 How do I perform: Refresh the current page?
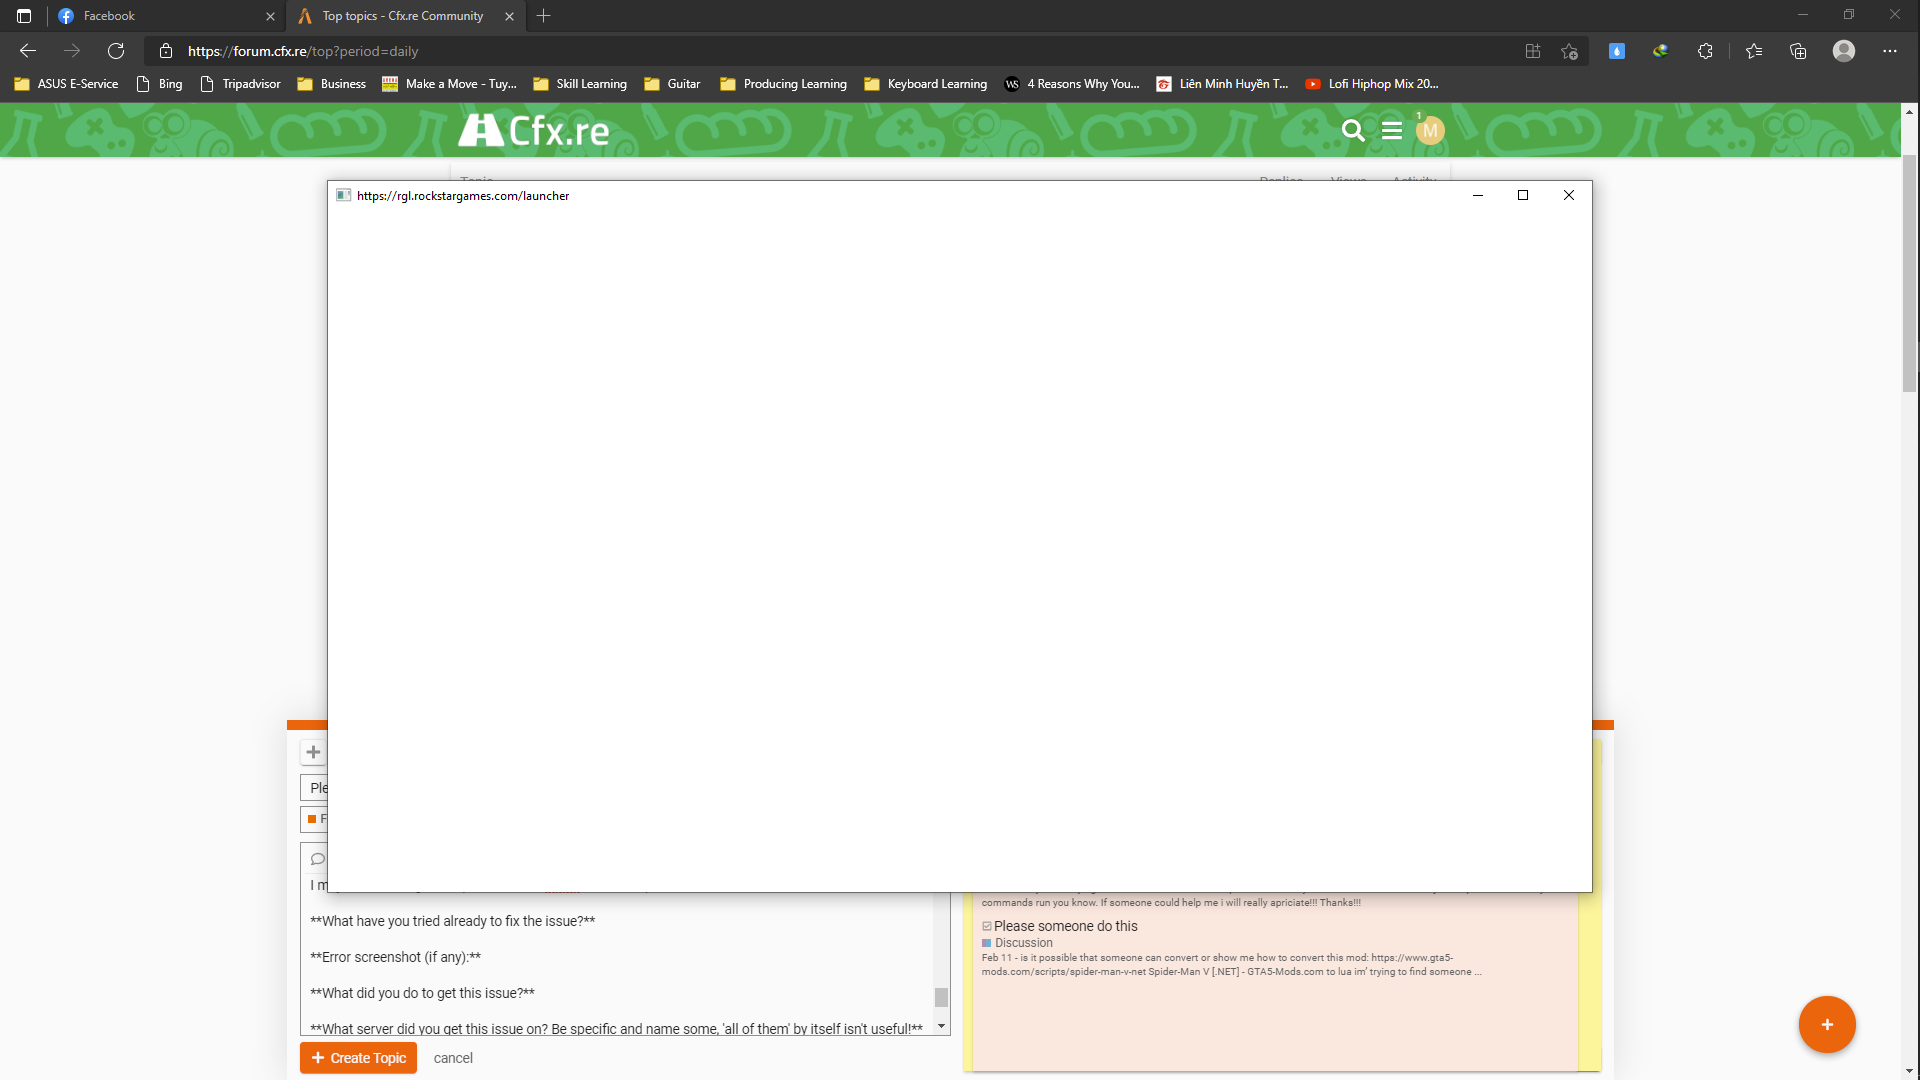click(x=116, y=51)
